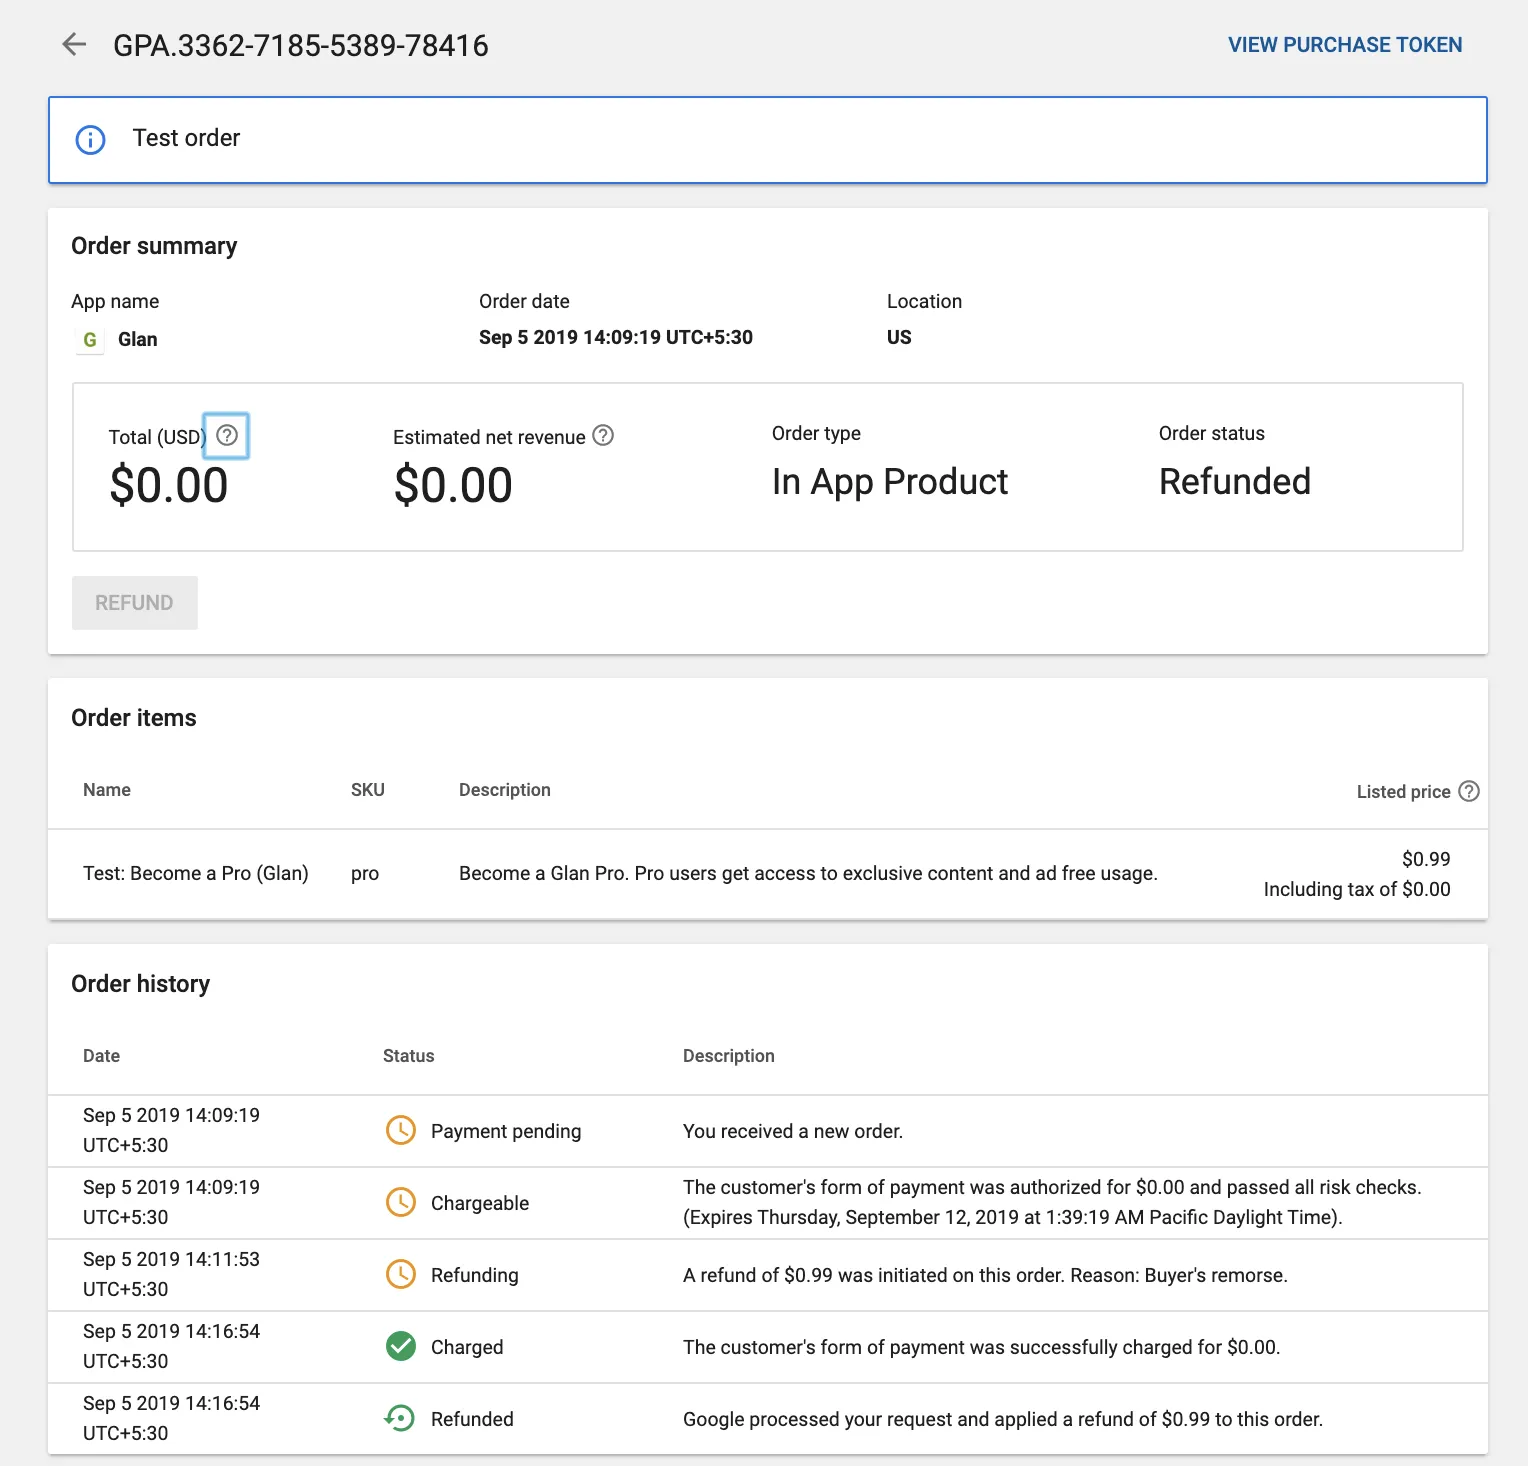1528x1466 pixels.
Task: Open the View Purchase Token link
Action: pos(1344,45)
